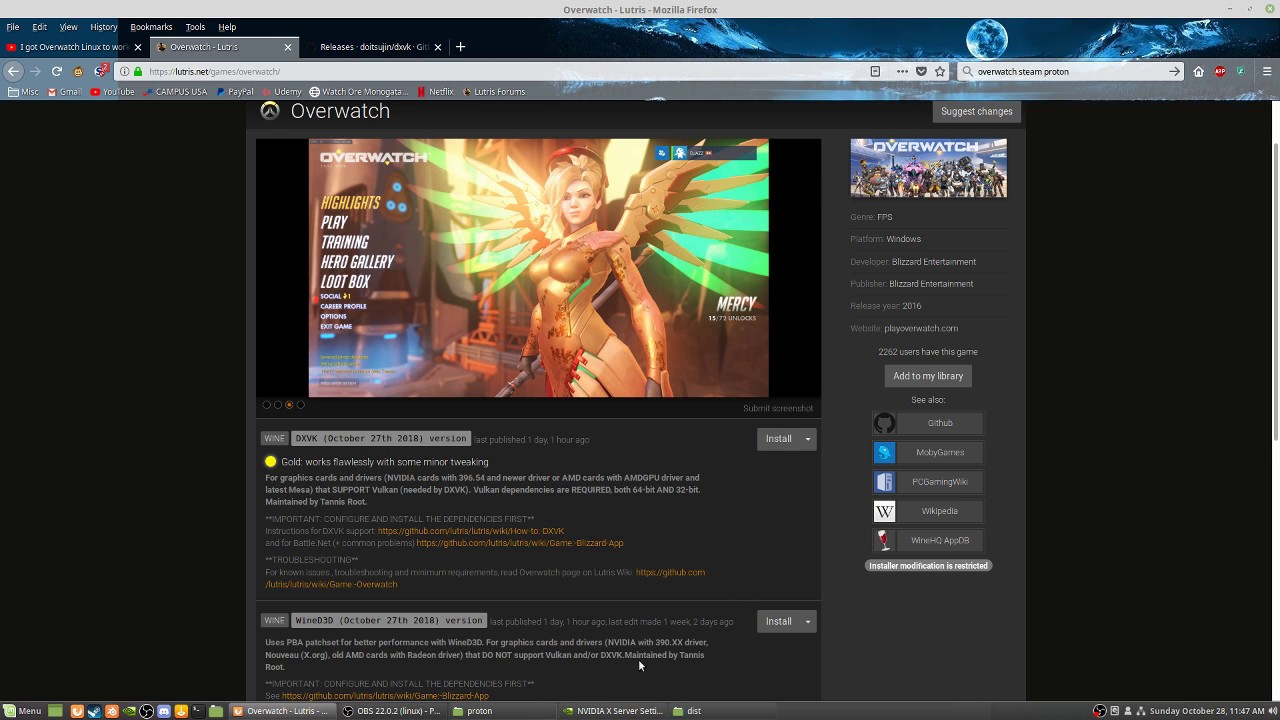Click Add to my library button
The height and width of the screenshot is (720, 1280).
point(928,376)
